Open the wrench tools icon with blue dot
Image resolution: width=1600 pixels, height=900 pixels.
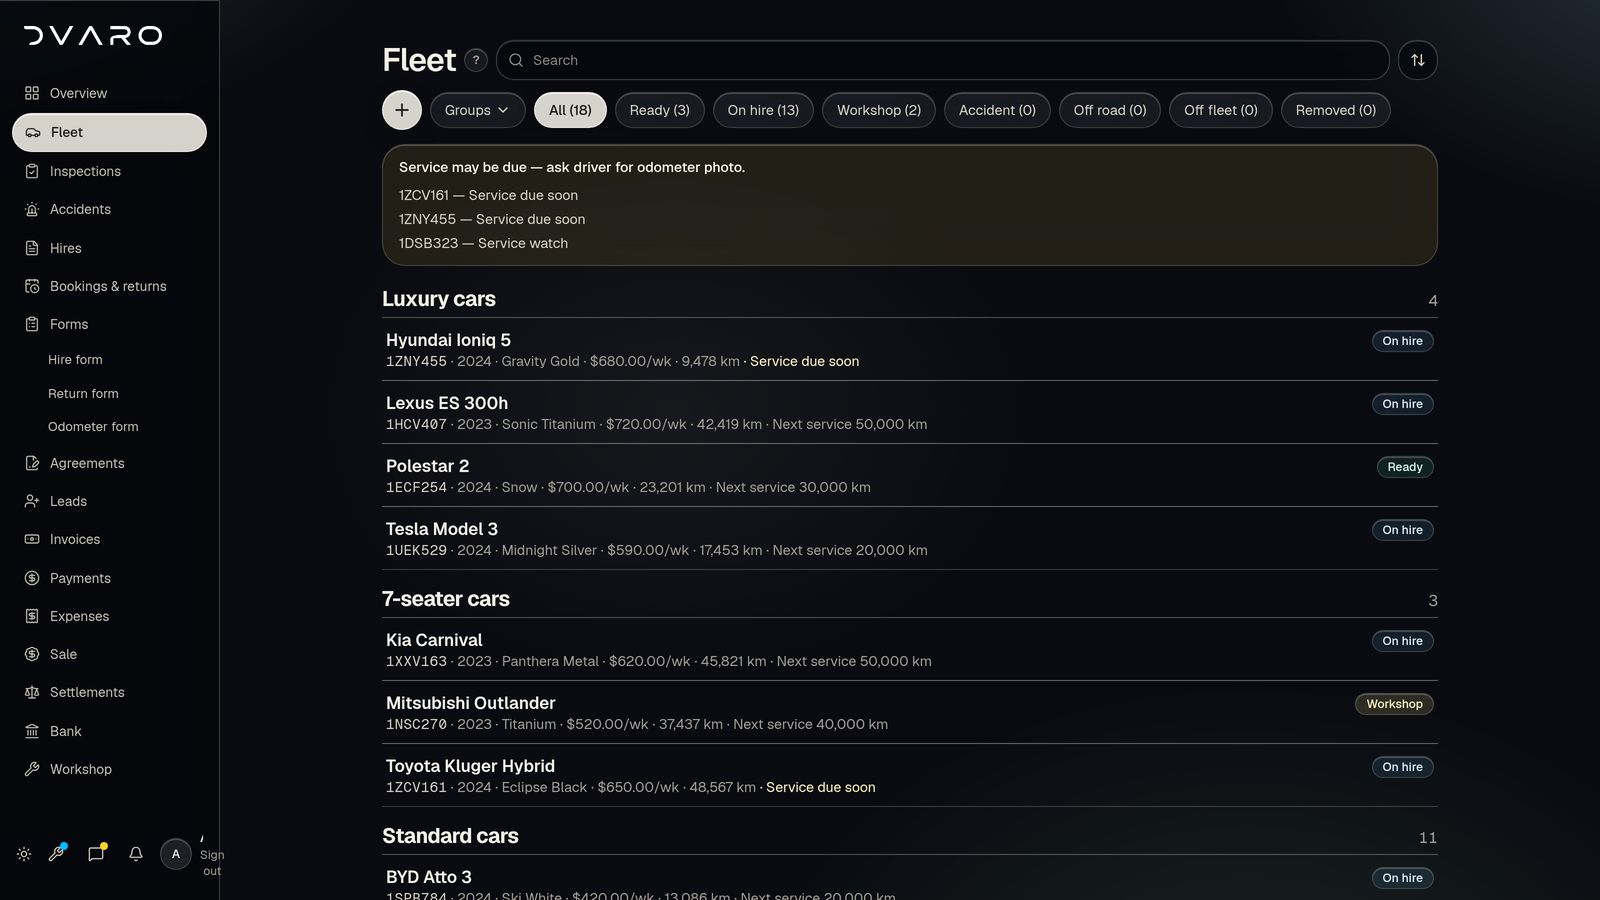point(57,853)
